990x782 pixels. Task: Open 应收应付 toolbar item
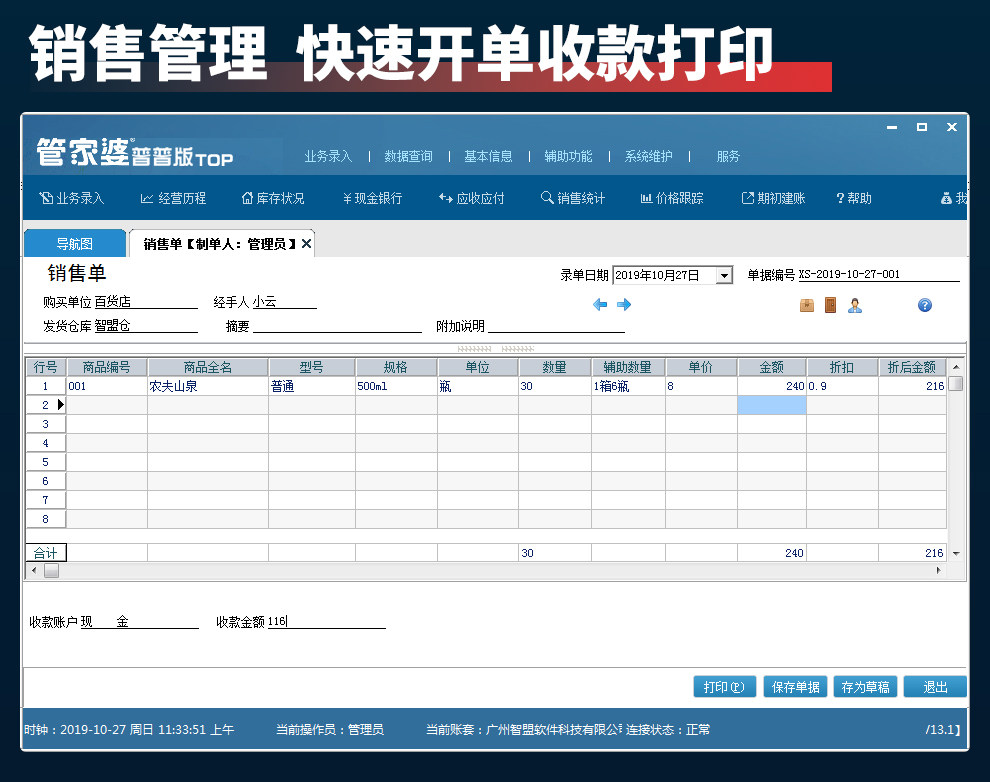472,198
